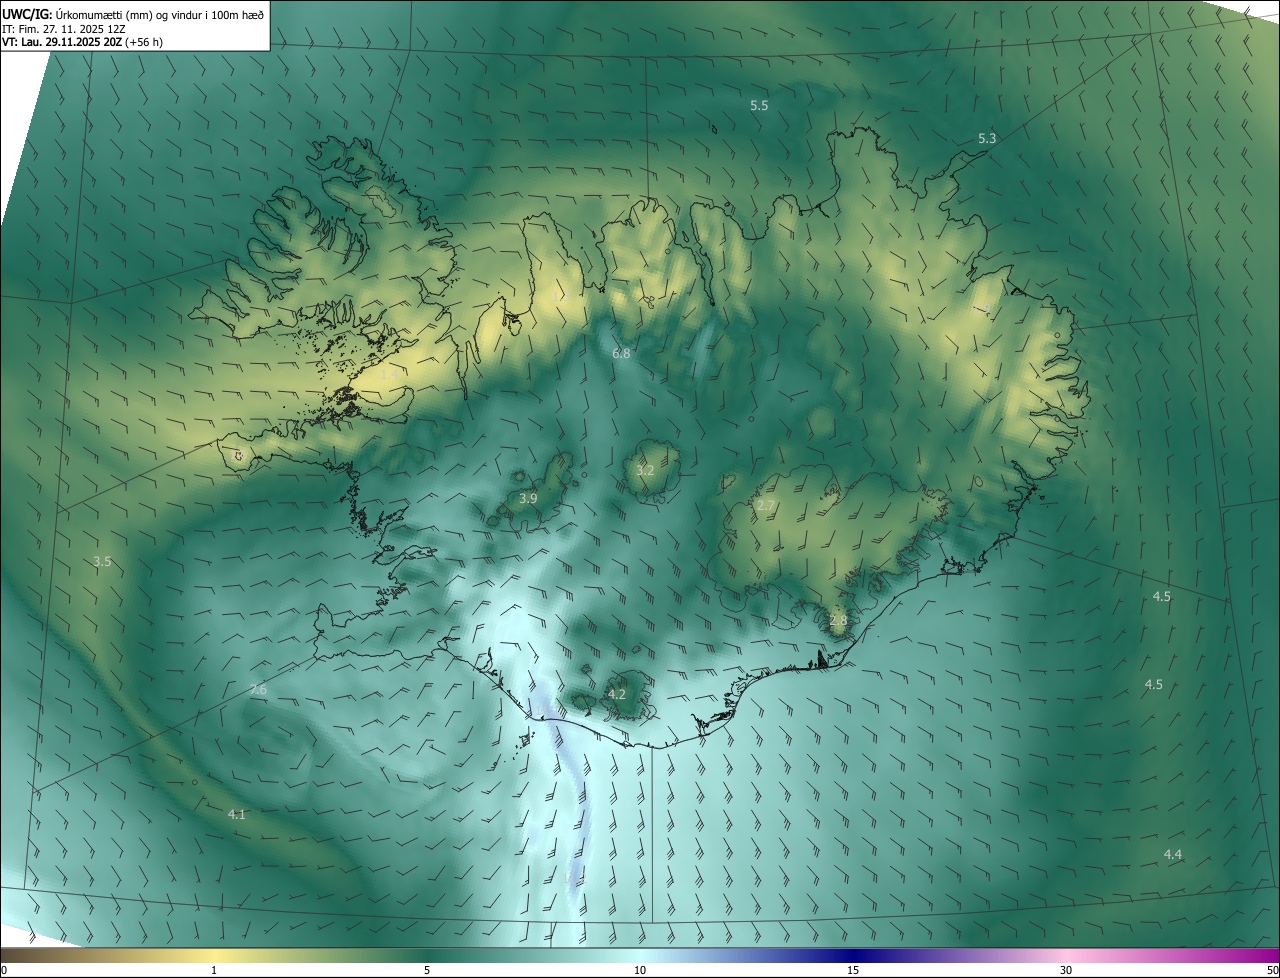Click the 3.5 value label on the map
The image size is (1280, 978).
(102, 562)
